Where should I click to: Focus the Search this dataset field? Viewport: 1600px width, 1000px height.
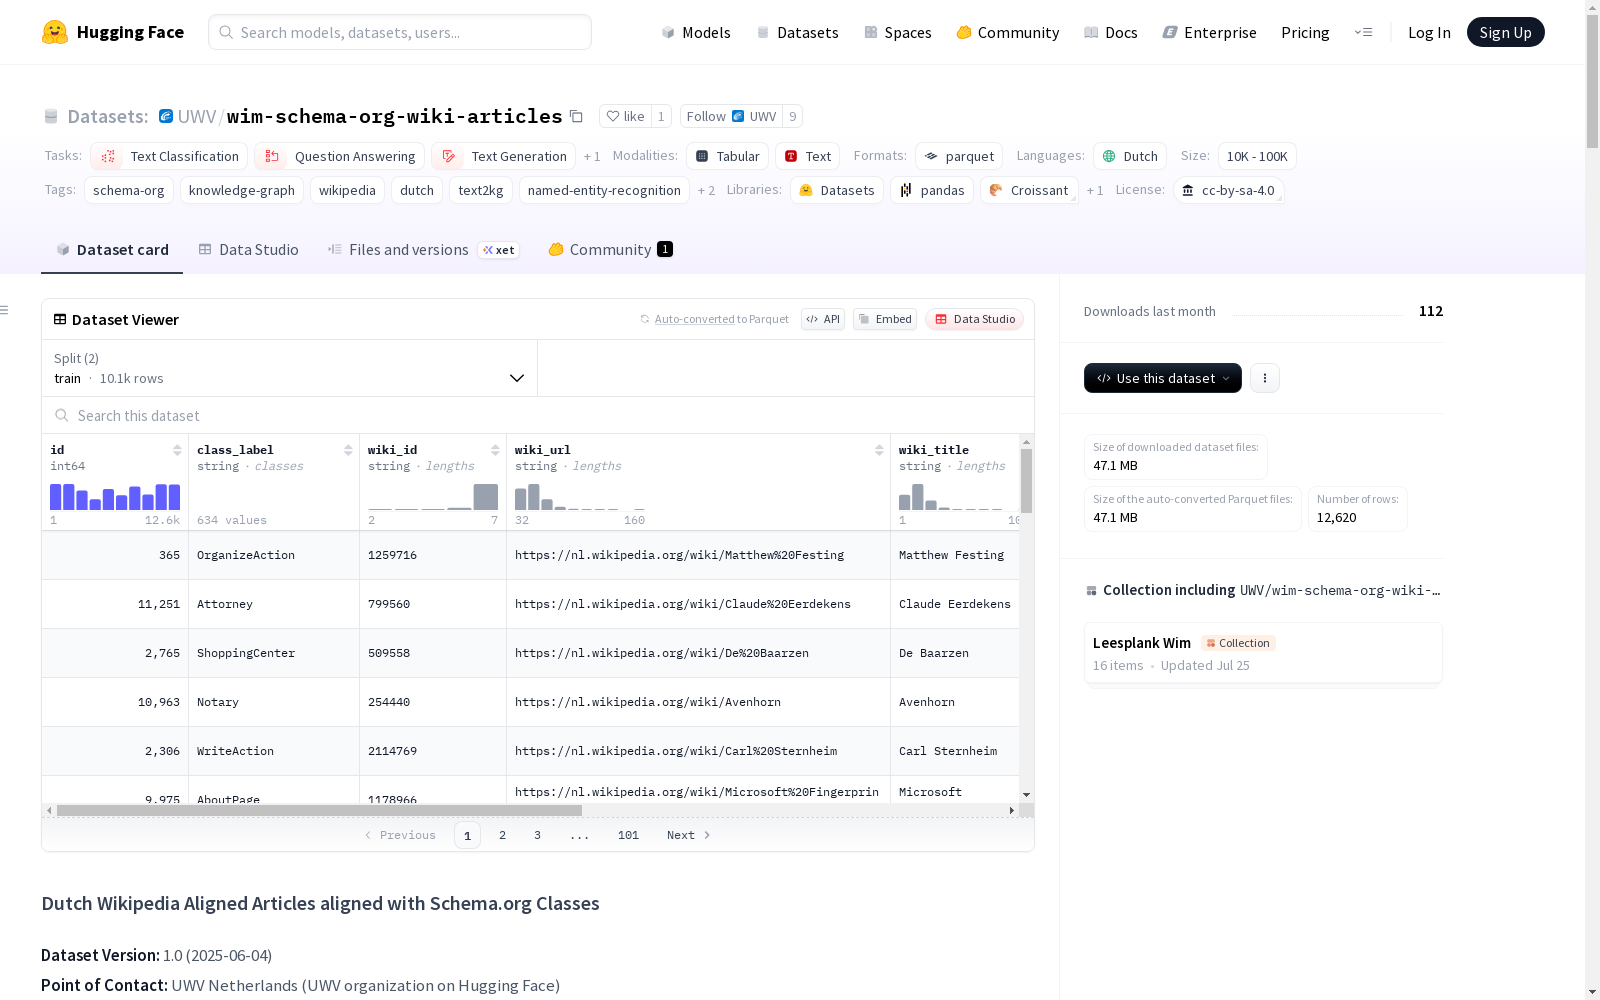(538, 415)
